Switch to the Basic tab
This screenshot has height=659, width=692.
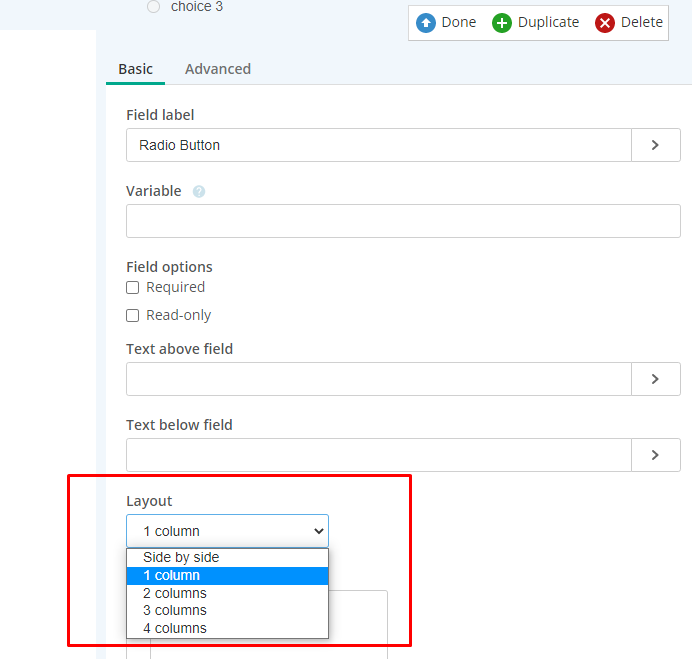(x=136, y=69)
